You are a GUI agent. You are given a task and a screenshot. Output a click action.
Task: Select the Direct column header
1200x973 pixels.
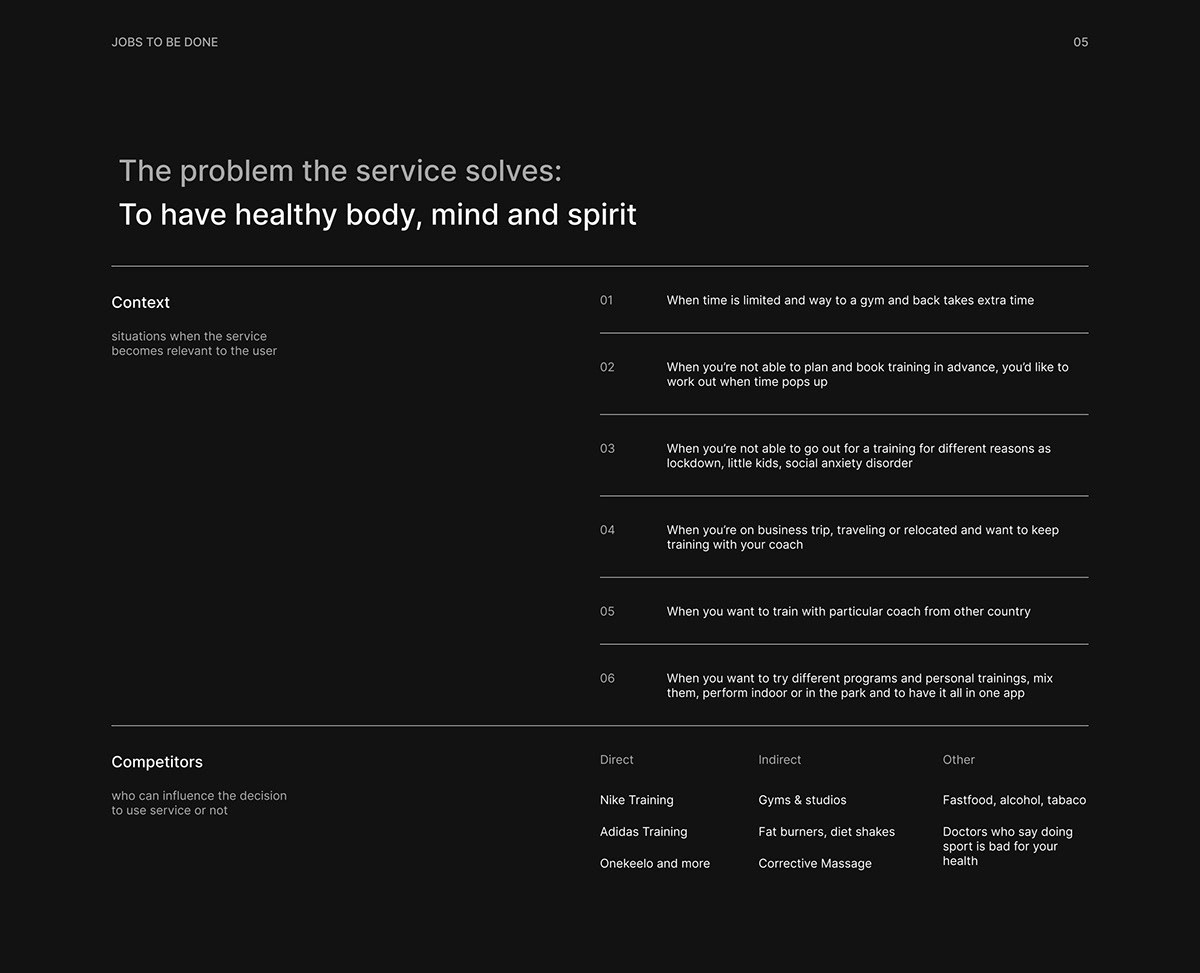(x=617, y=760)
